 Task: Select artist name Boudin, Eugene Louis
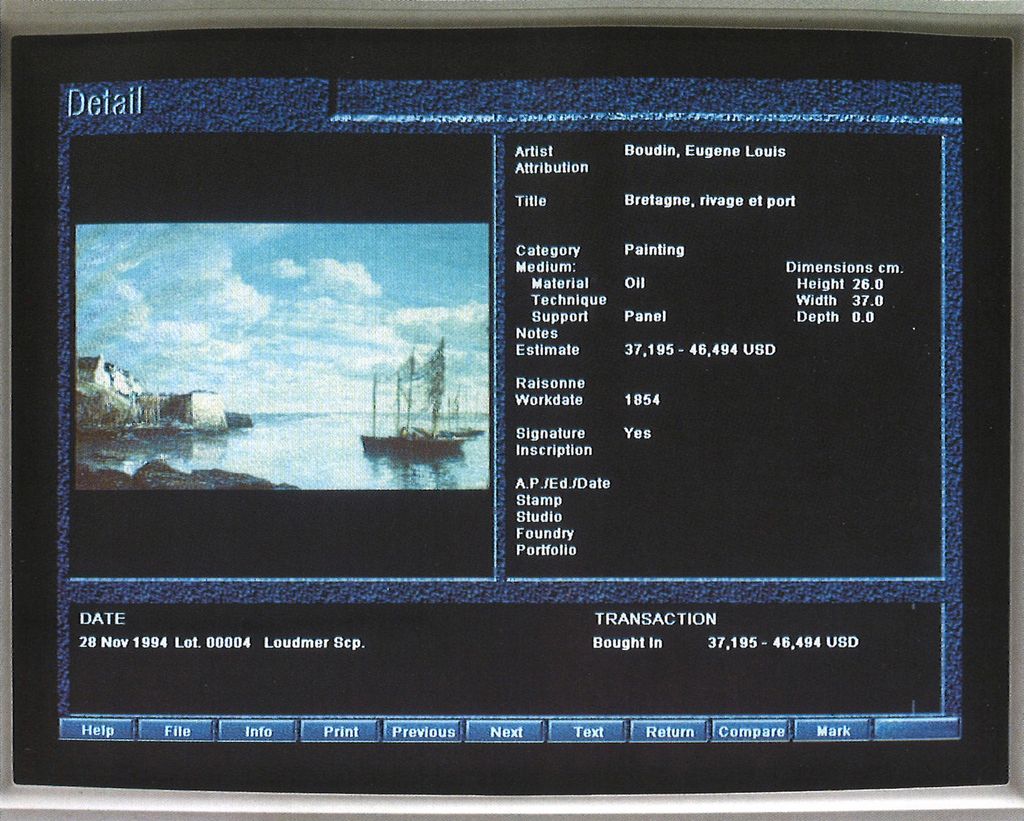704,152
